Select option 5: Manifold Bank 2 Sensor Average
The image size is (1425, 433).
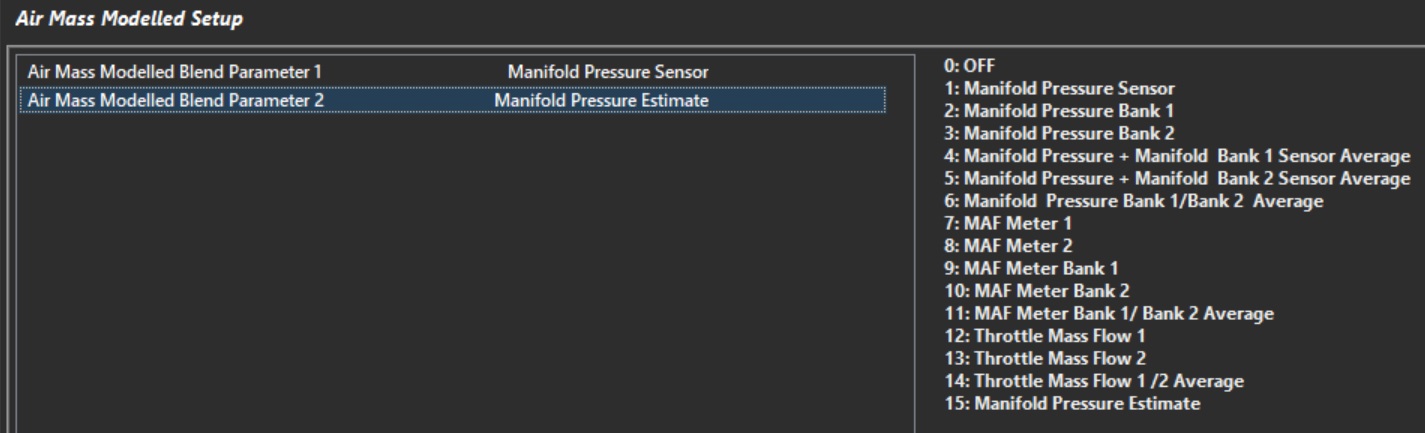pos(1177,179)
